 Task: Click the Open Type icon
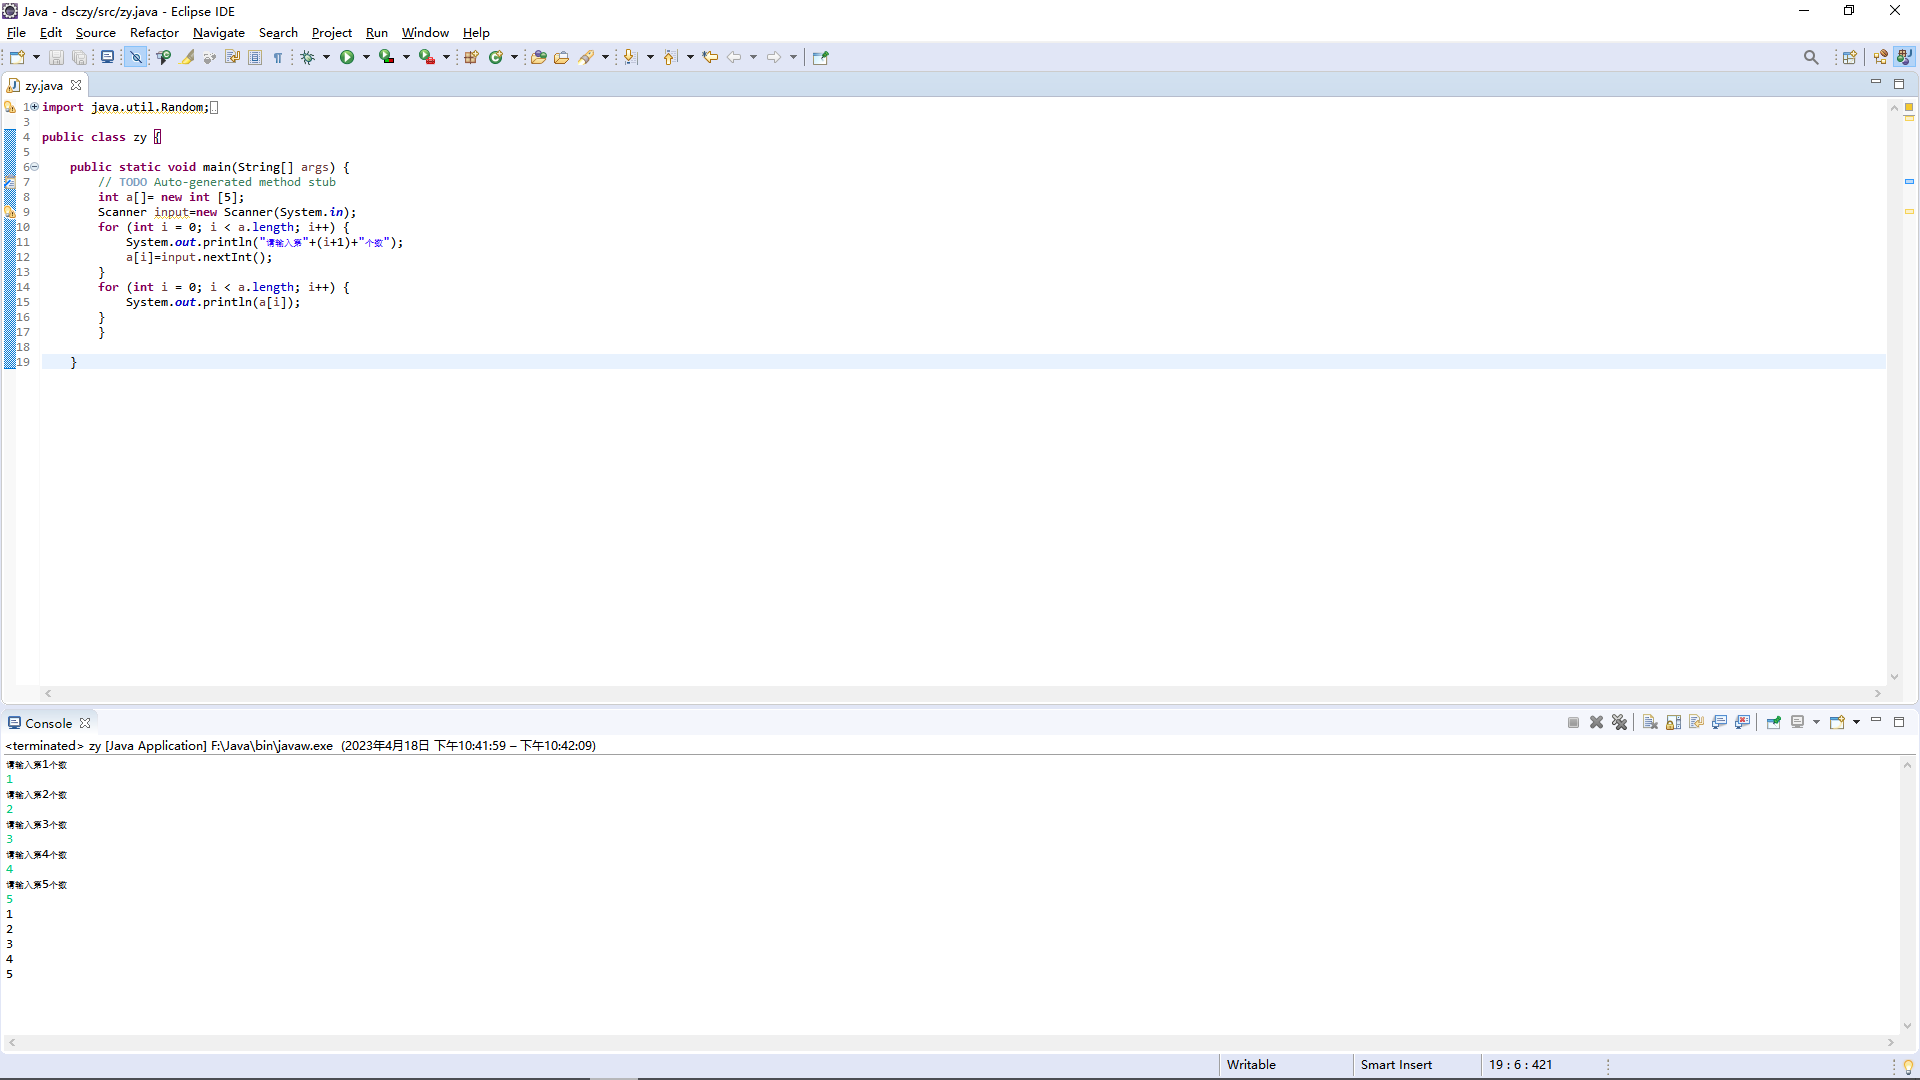[x=538, y=57]
